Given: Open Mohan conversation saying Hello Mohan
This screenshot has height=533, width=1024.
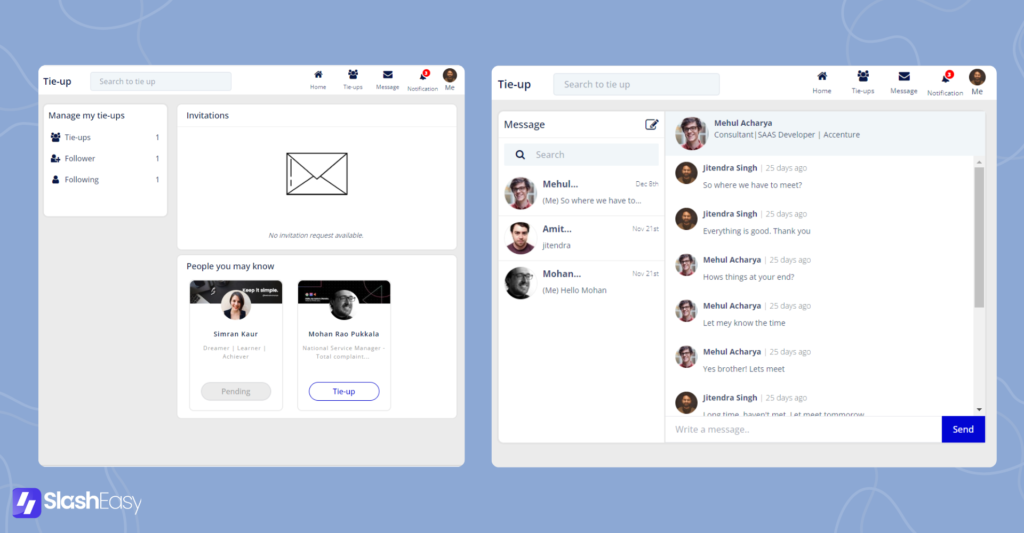Looking at the screenshot, I should coord(581,281).
